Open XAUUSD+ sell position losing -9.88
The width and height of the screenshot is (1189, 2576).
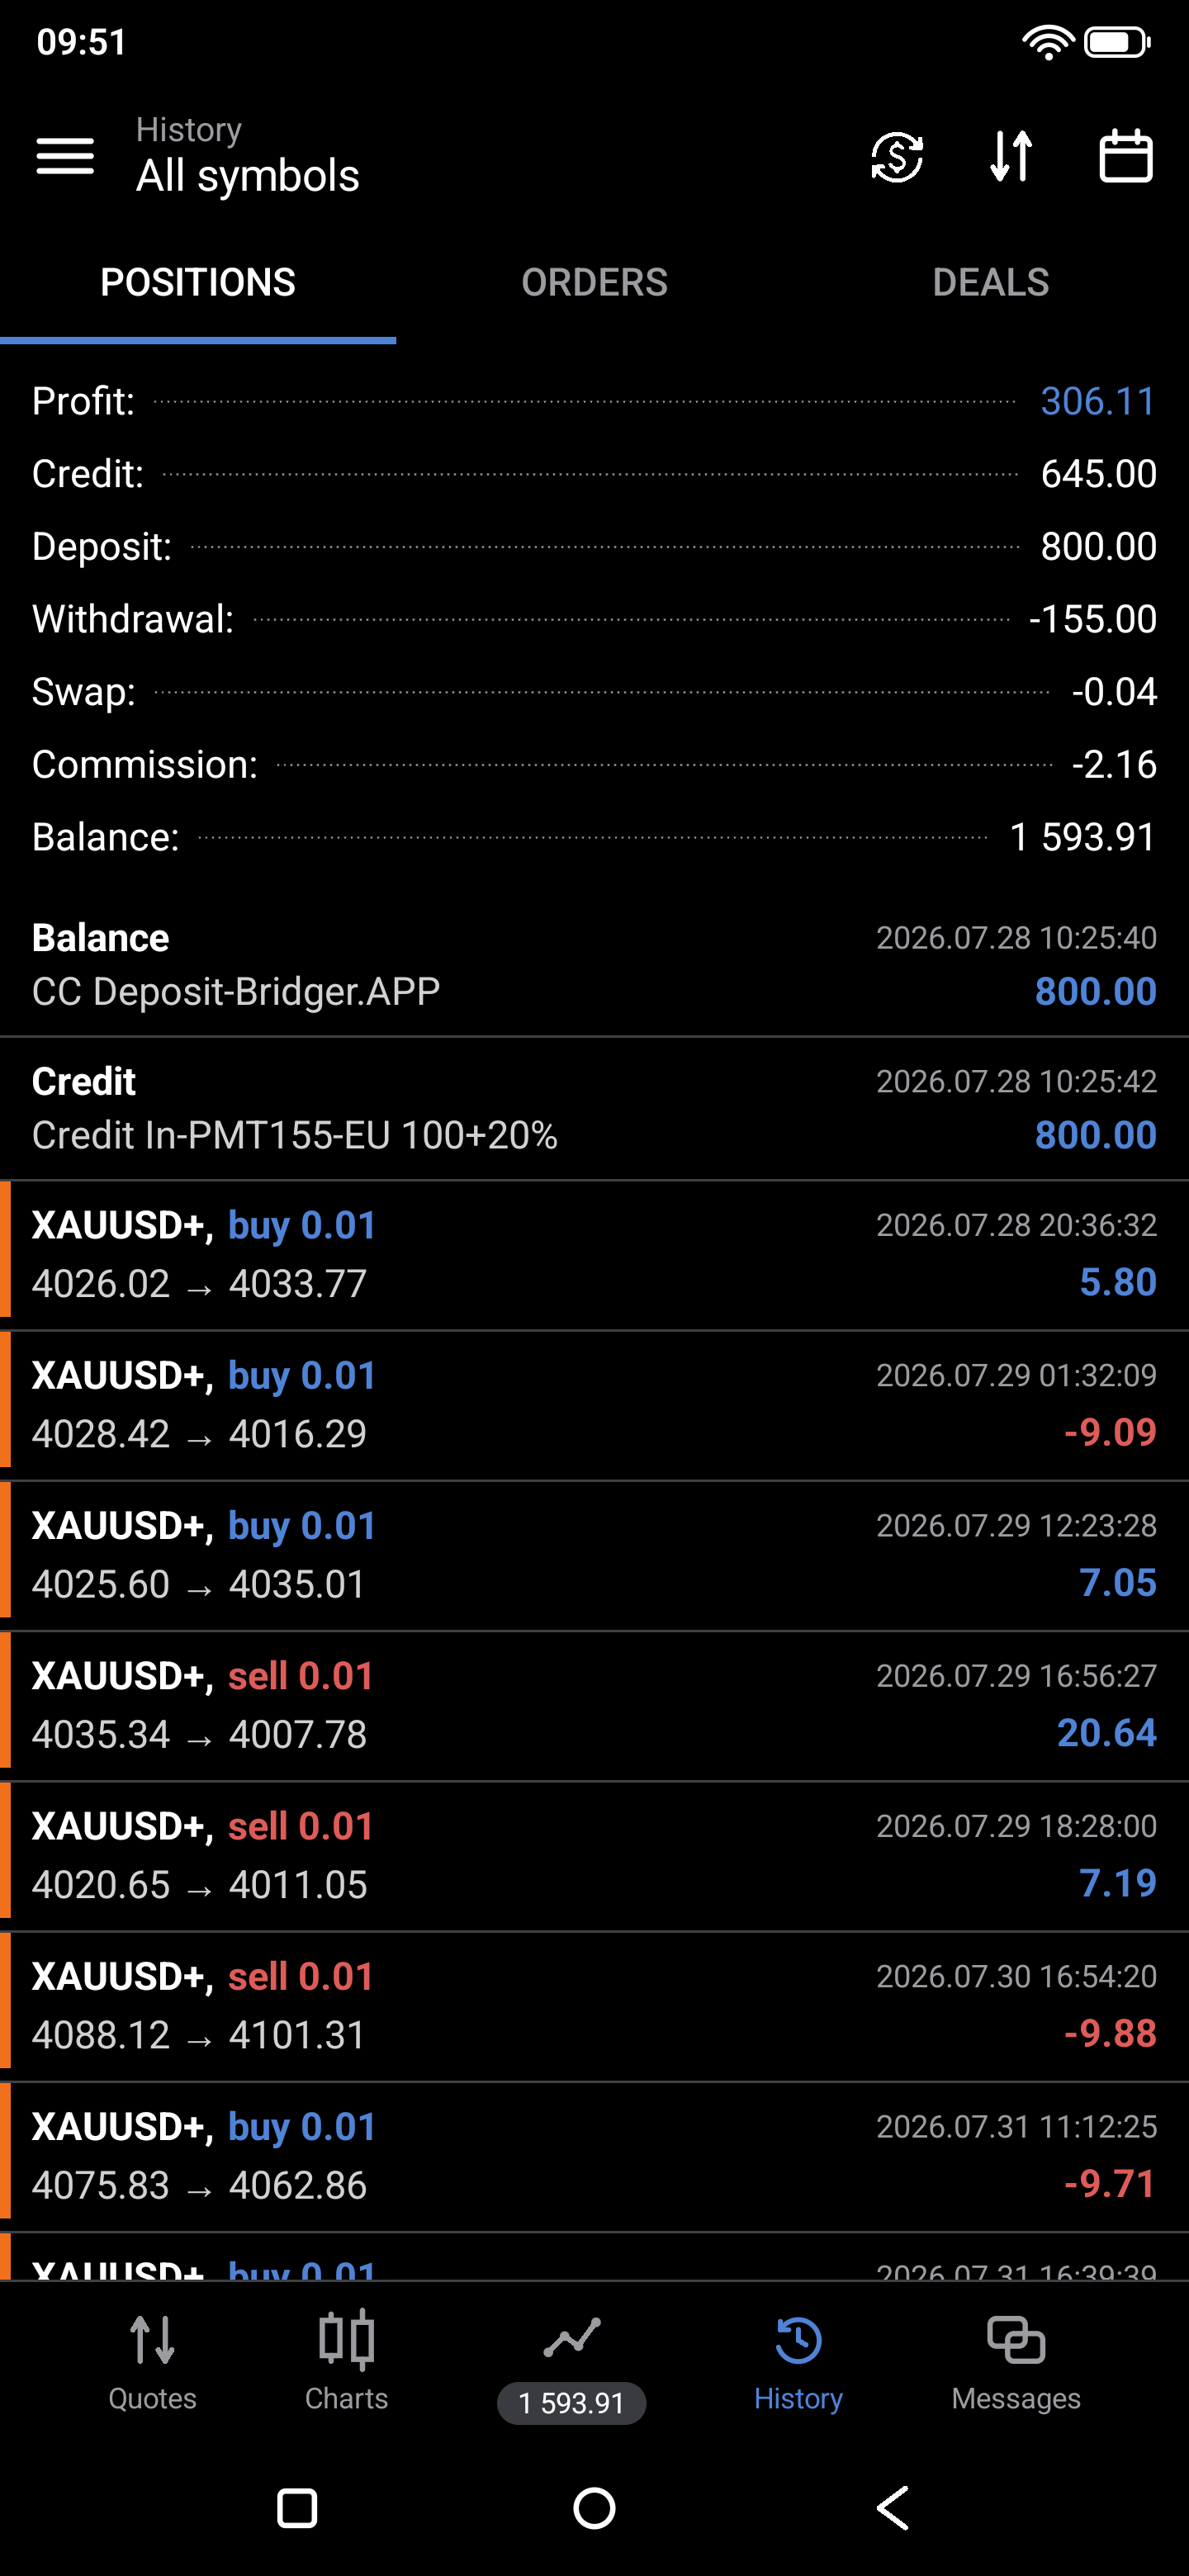594,2006
